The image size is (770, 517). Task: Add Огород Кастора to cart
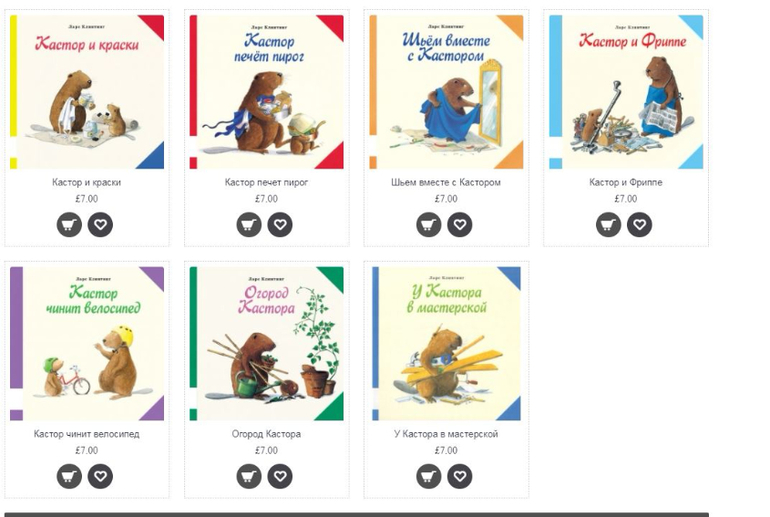click(249, 476)
